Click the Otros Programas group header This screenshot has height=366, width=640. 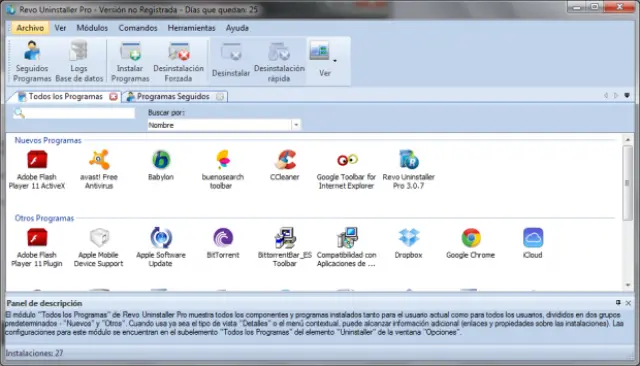(44, 218)
